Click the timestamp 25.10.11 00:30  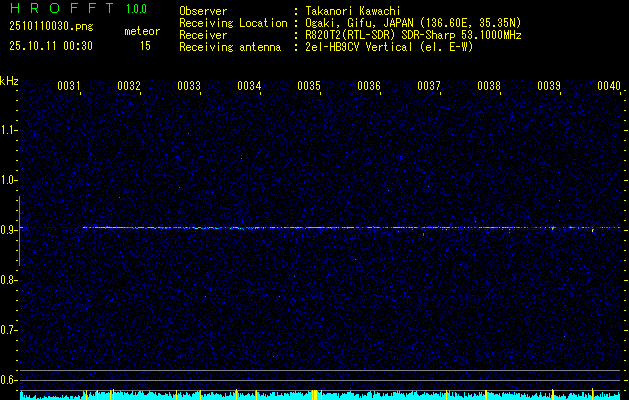tap(51, 46)
